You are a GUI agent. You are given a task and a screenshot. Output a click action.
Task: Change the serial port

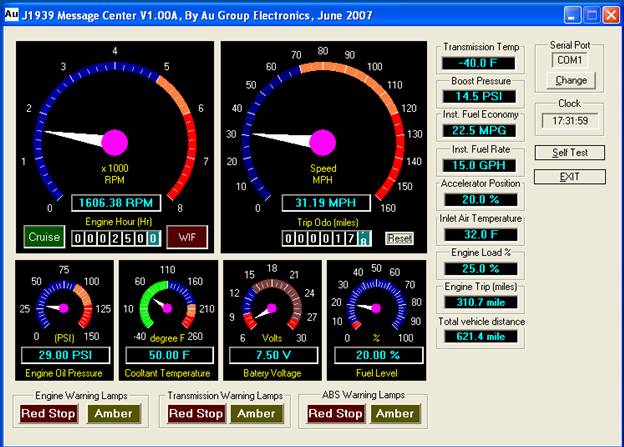571,80
